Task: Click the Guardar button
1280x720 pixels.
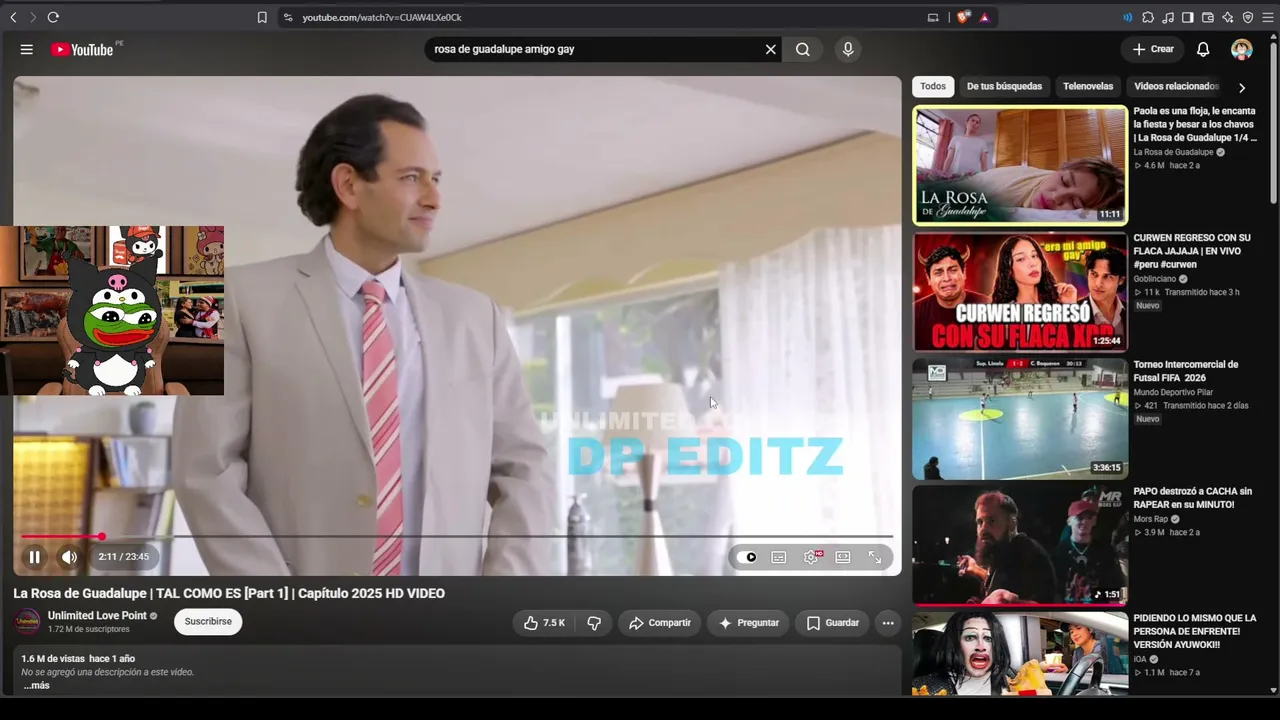Action: (x=832, y=623)
